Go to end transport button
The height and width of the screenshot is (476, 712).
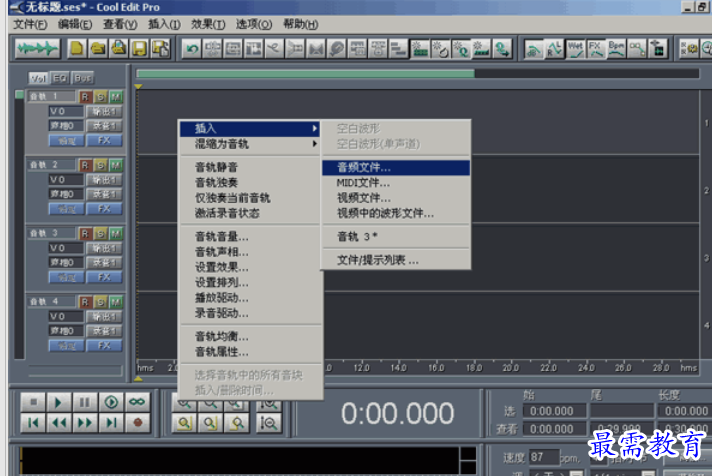(x=111, y=423)
